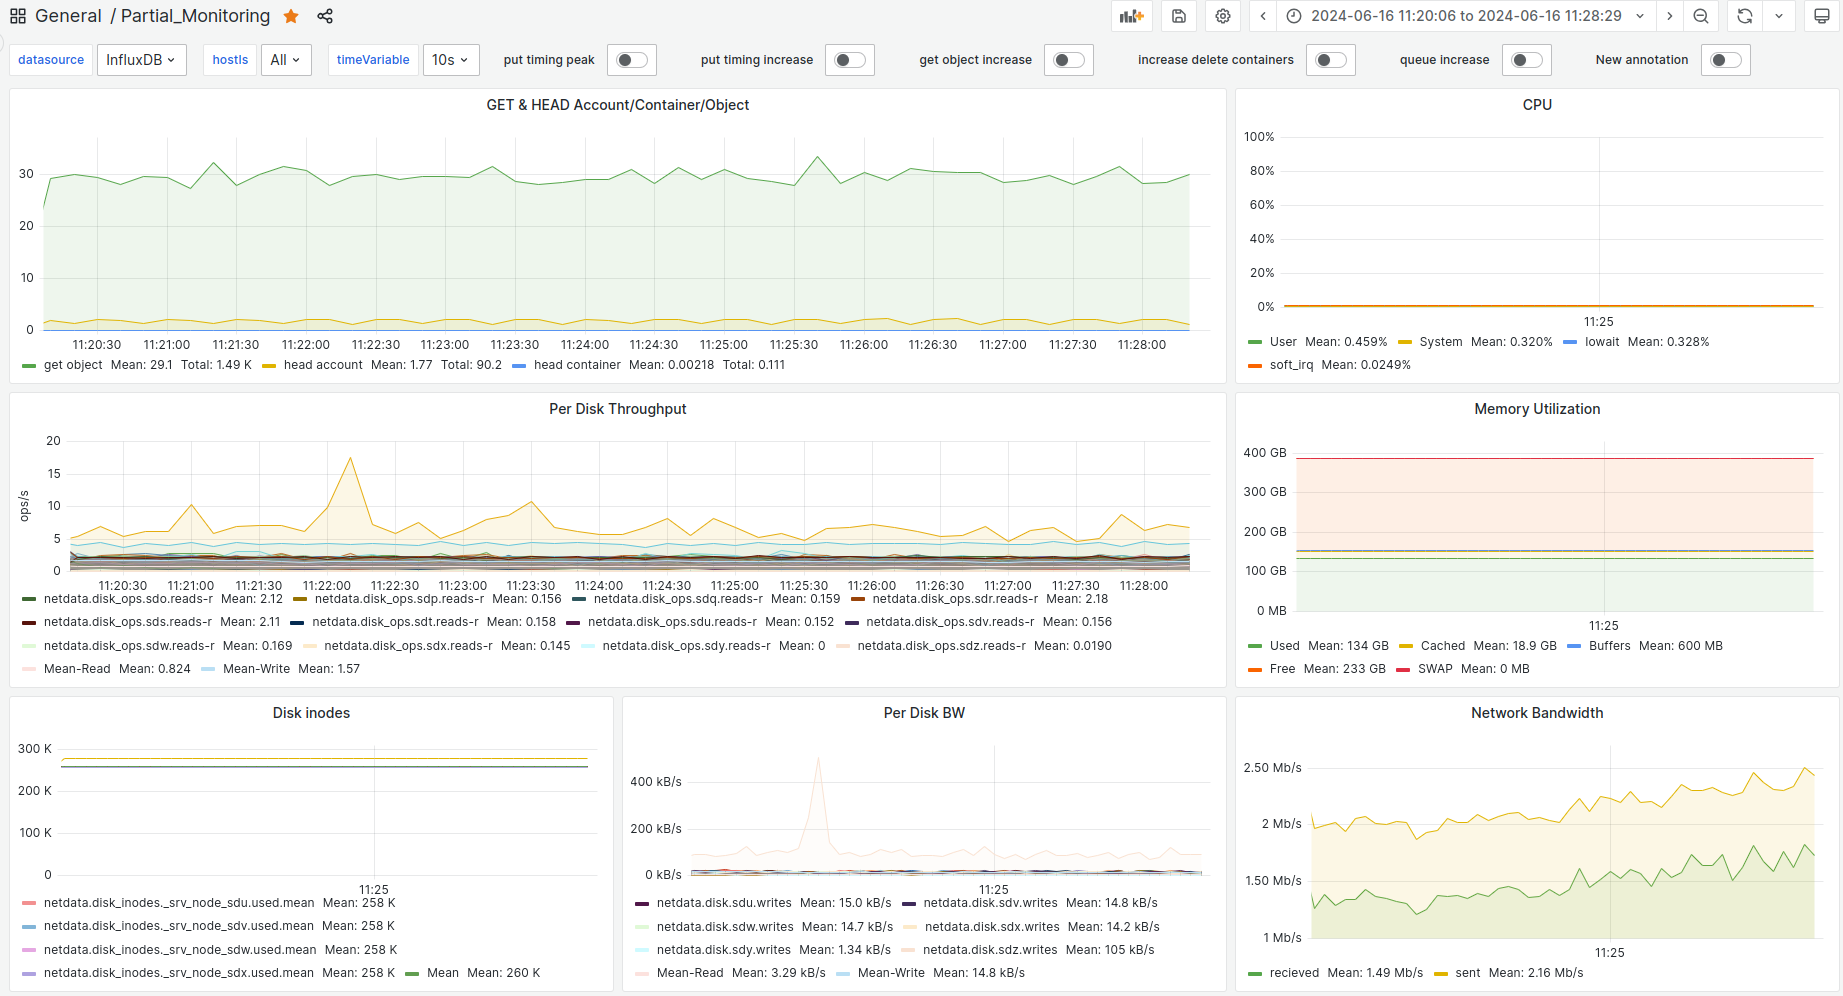Open the refresh interval dropdown arrow
Viewport: 1843px width, 996px height.
1779,16
